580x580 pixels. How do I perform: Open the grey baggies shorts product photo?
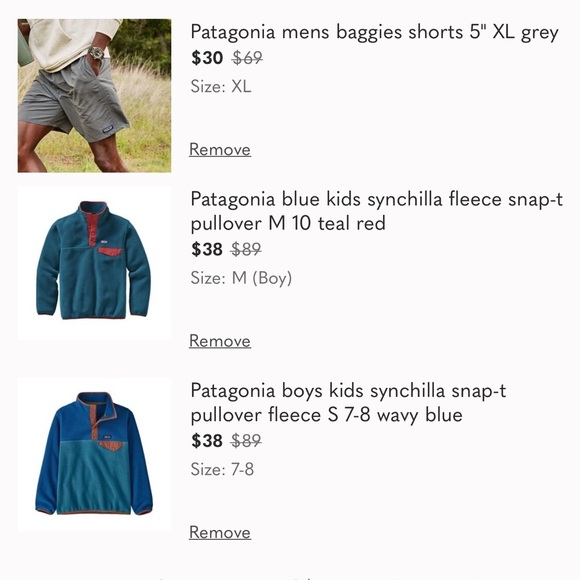point(94,95)
